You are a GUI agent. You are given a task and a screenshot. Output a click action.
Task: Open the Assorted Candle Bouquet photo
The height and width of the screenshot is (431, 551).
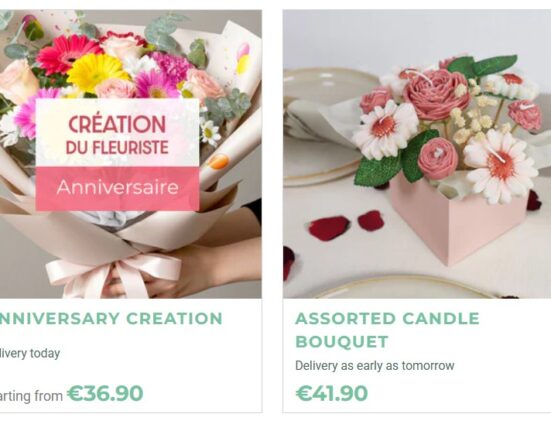click(417, 154)
